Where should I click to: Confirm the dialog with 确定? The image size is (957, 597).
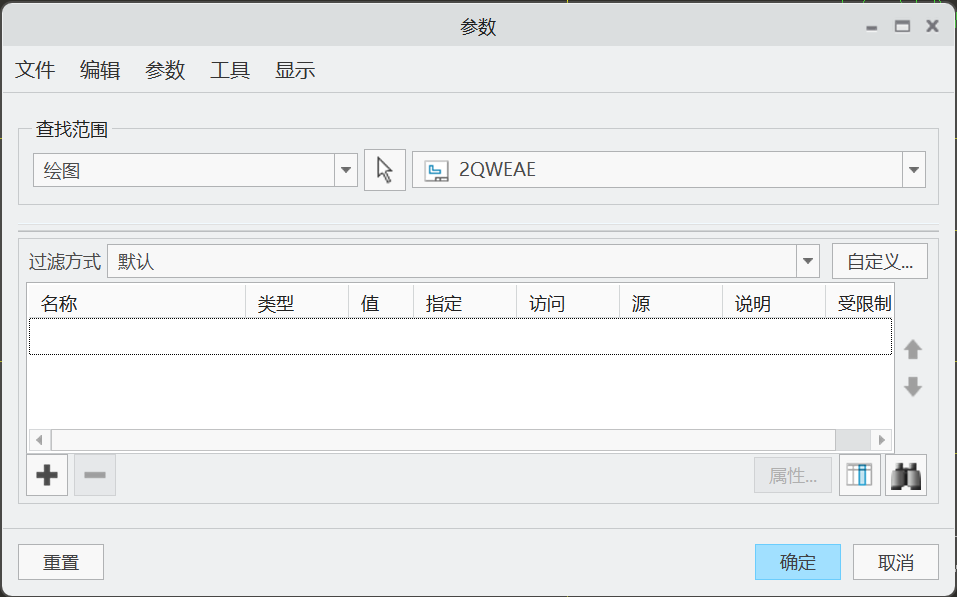click(797, 561)
